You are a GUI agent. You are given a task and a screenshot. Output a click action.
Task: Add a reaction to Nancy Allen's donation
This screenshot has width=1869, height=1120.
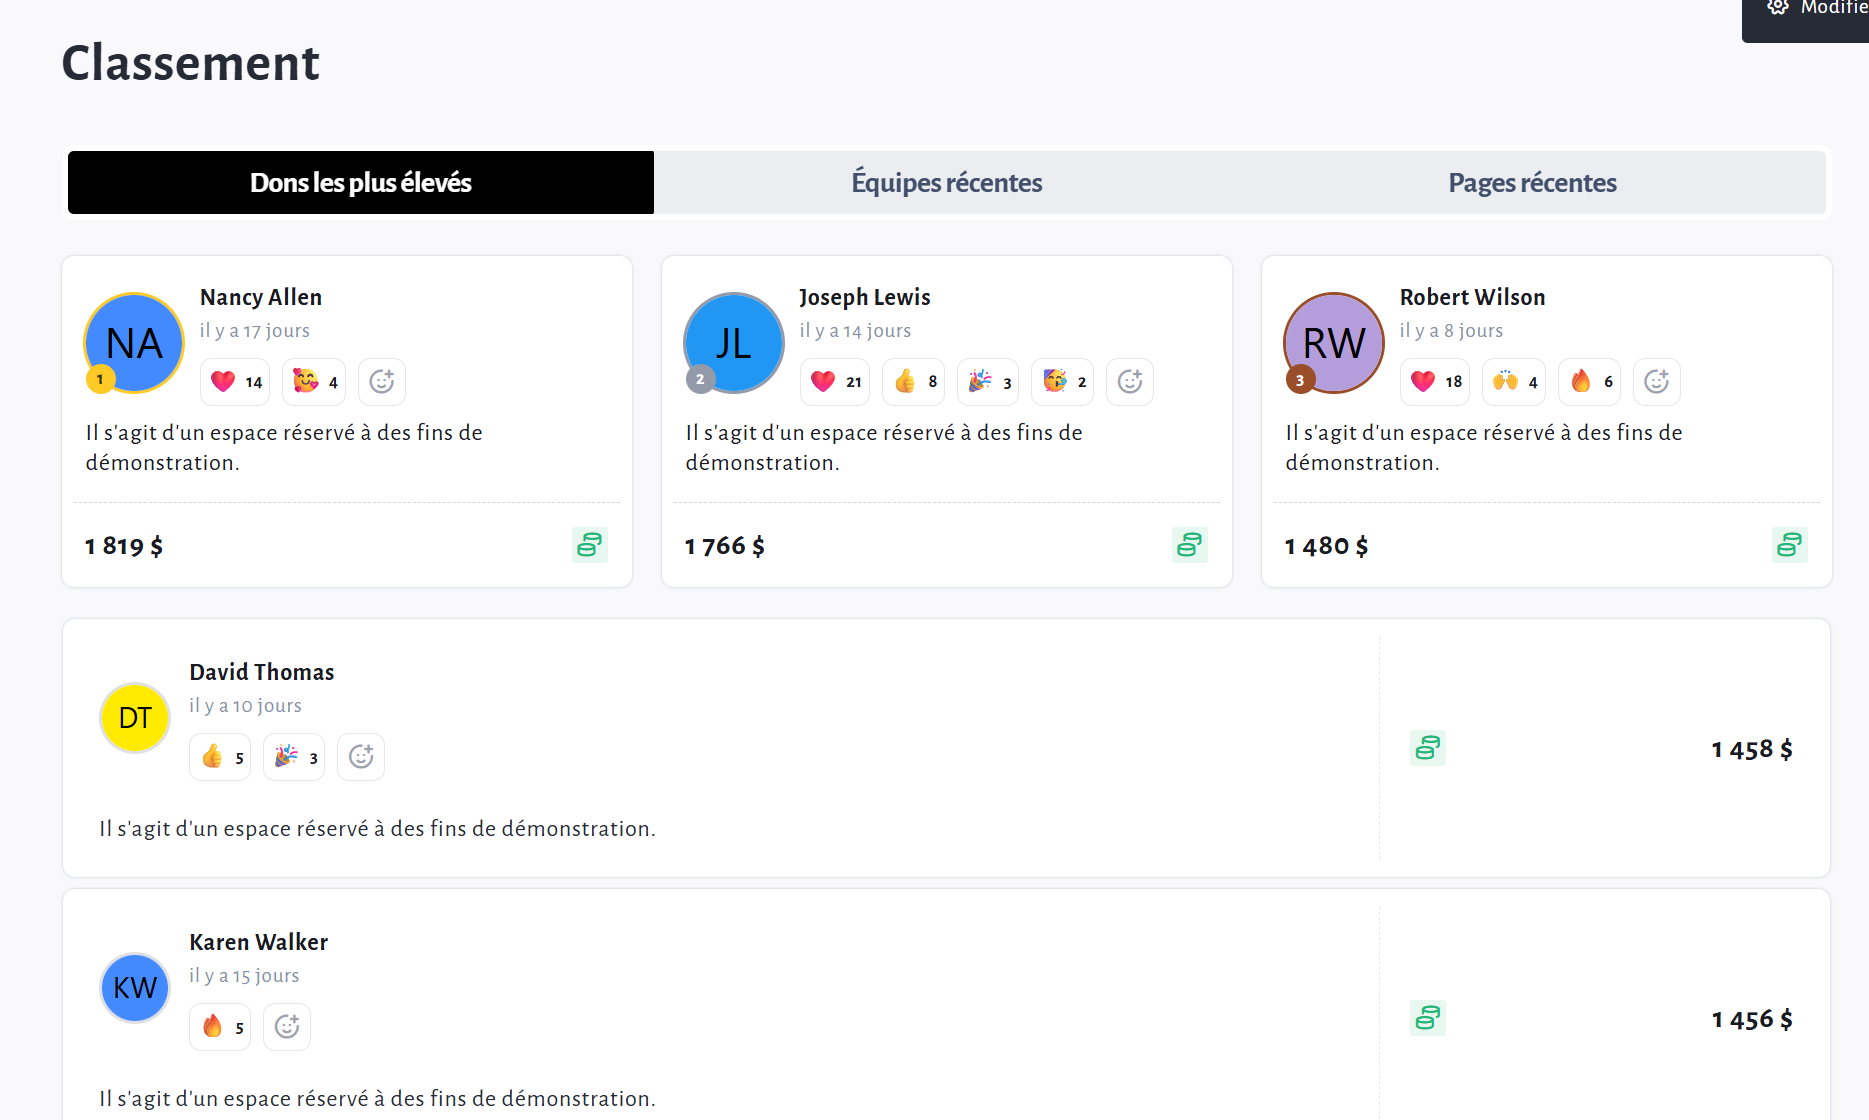(x=382, y=382)
